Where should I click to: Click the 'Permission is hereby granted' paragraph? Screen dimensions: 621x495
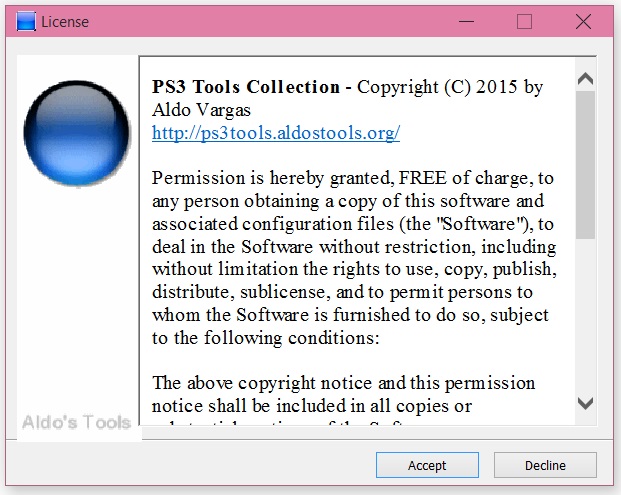pos(354,258)
